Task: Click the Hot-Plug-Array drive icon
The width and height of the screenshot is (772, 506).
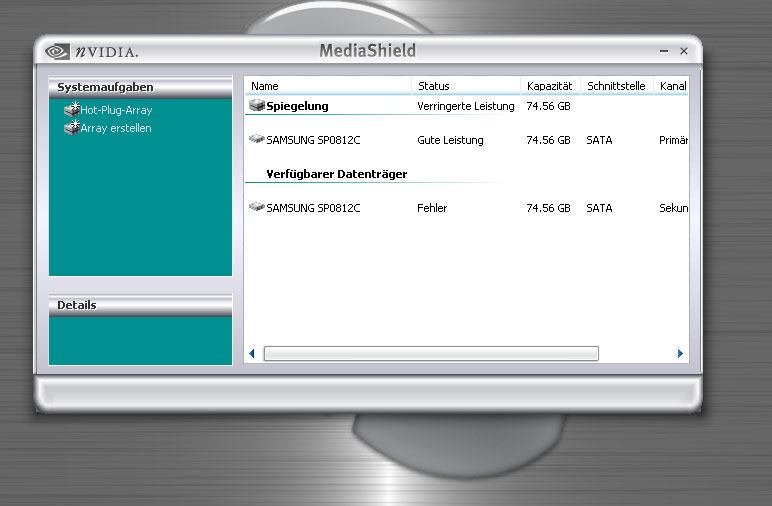Action: pyautogui.click(x=72, y=109)
